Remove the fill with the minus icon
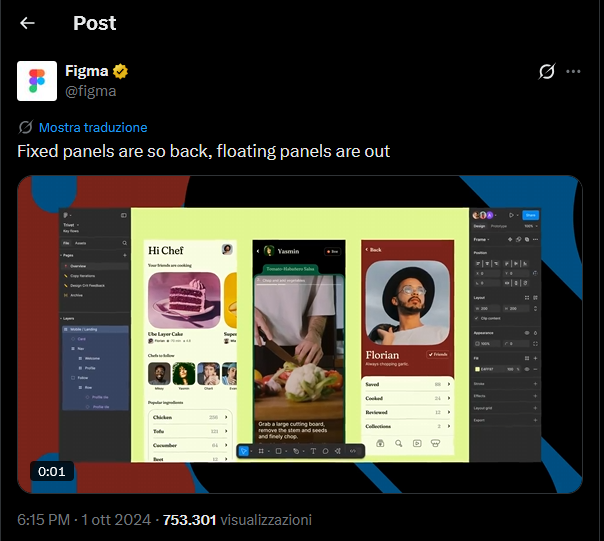 pyautogui.click(x=535, y=369)
